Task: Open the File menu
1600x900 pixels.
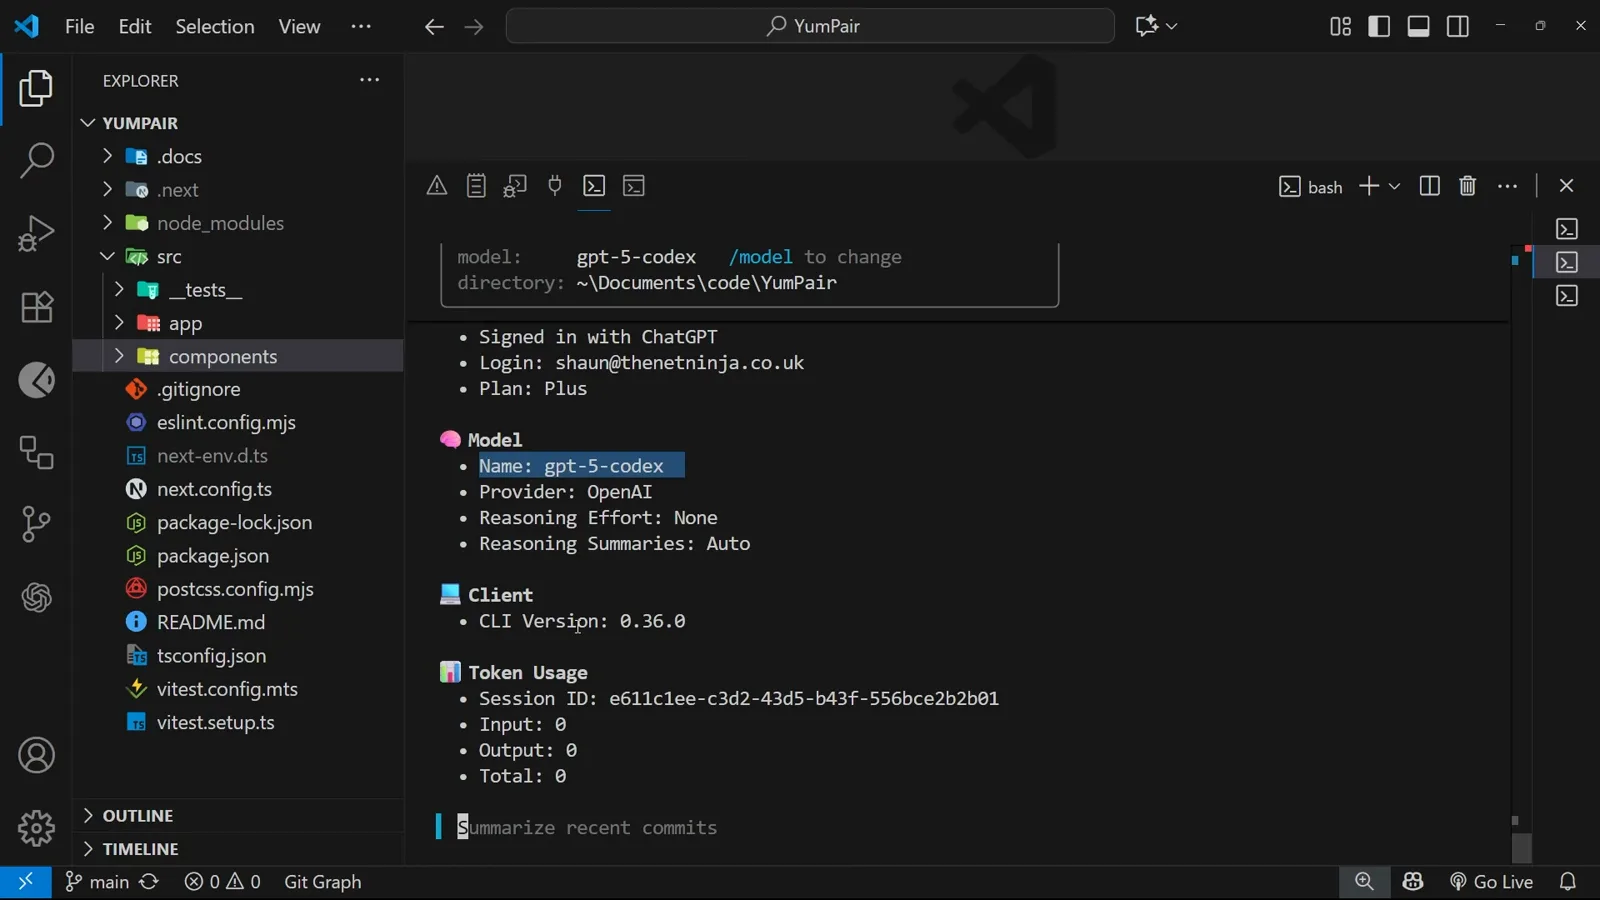Action: (x=80, y=26)
